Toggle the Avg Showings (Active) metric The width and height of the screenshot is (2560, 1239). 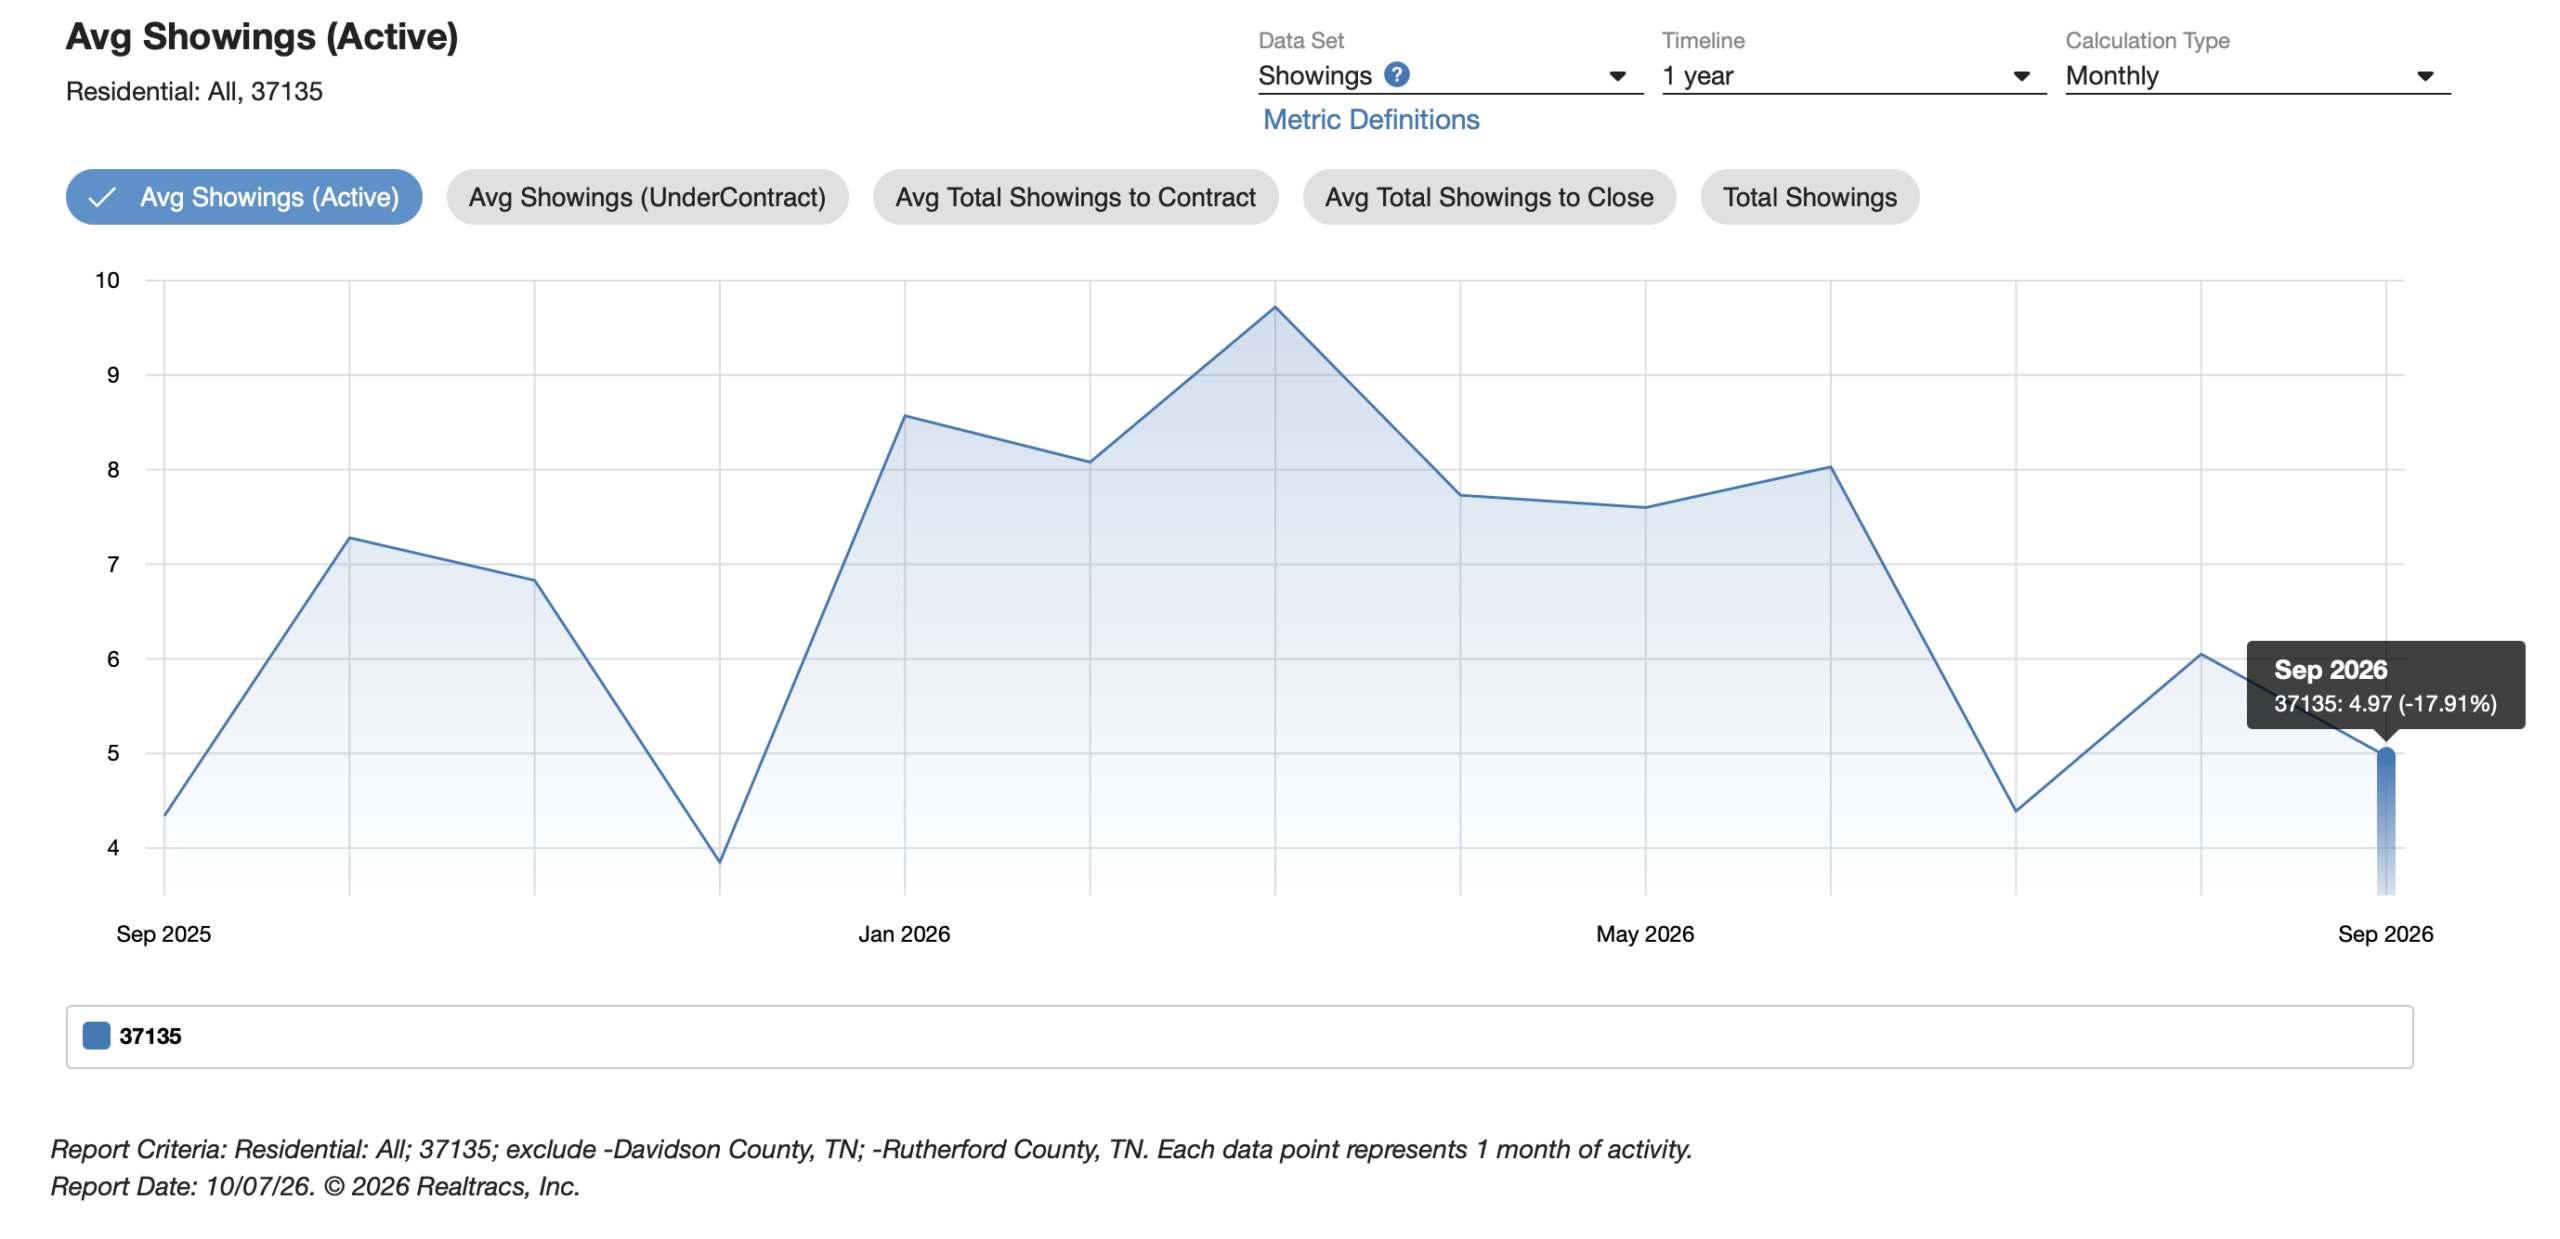(x=244, y=197)
